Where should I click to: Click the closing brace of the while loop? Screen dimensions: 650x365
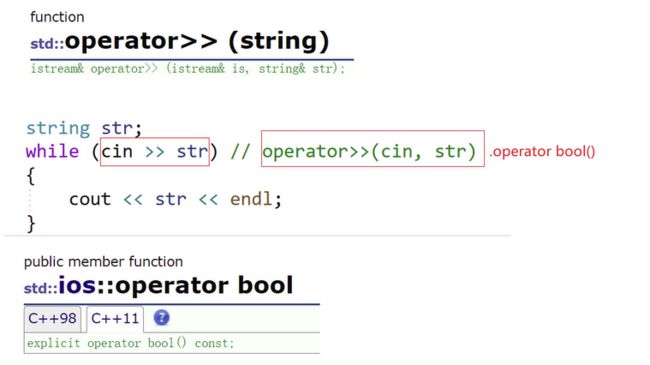(x=31, y=224)
